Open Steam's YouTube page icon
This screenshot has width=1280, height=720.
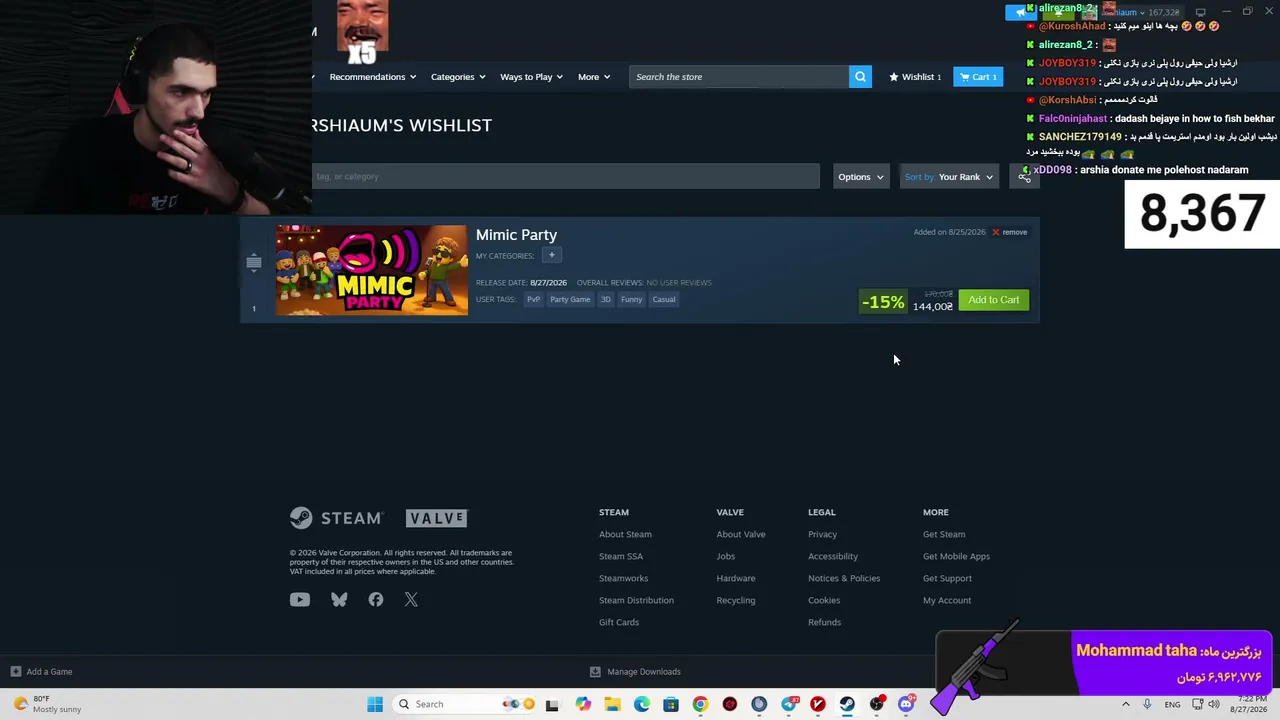pos(300,600)
